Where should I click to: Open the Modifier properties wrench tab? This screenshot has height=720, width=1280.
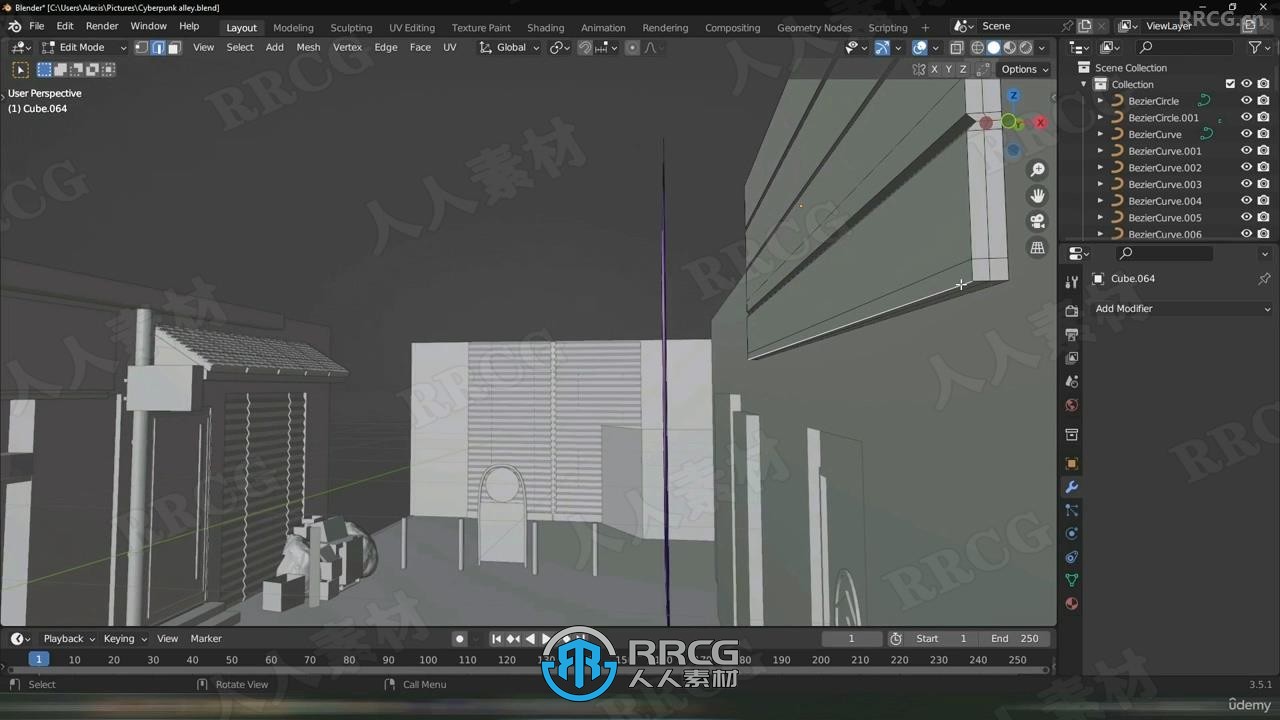click(x=1072, y=487)
